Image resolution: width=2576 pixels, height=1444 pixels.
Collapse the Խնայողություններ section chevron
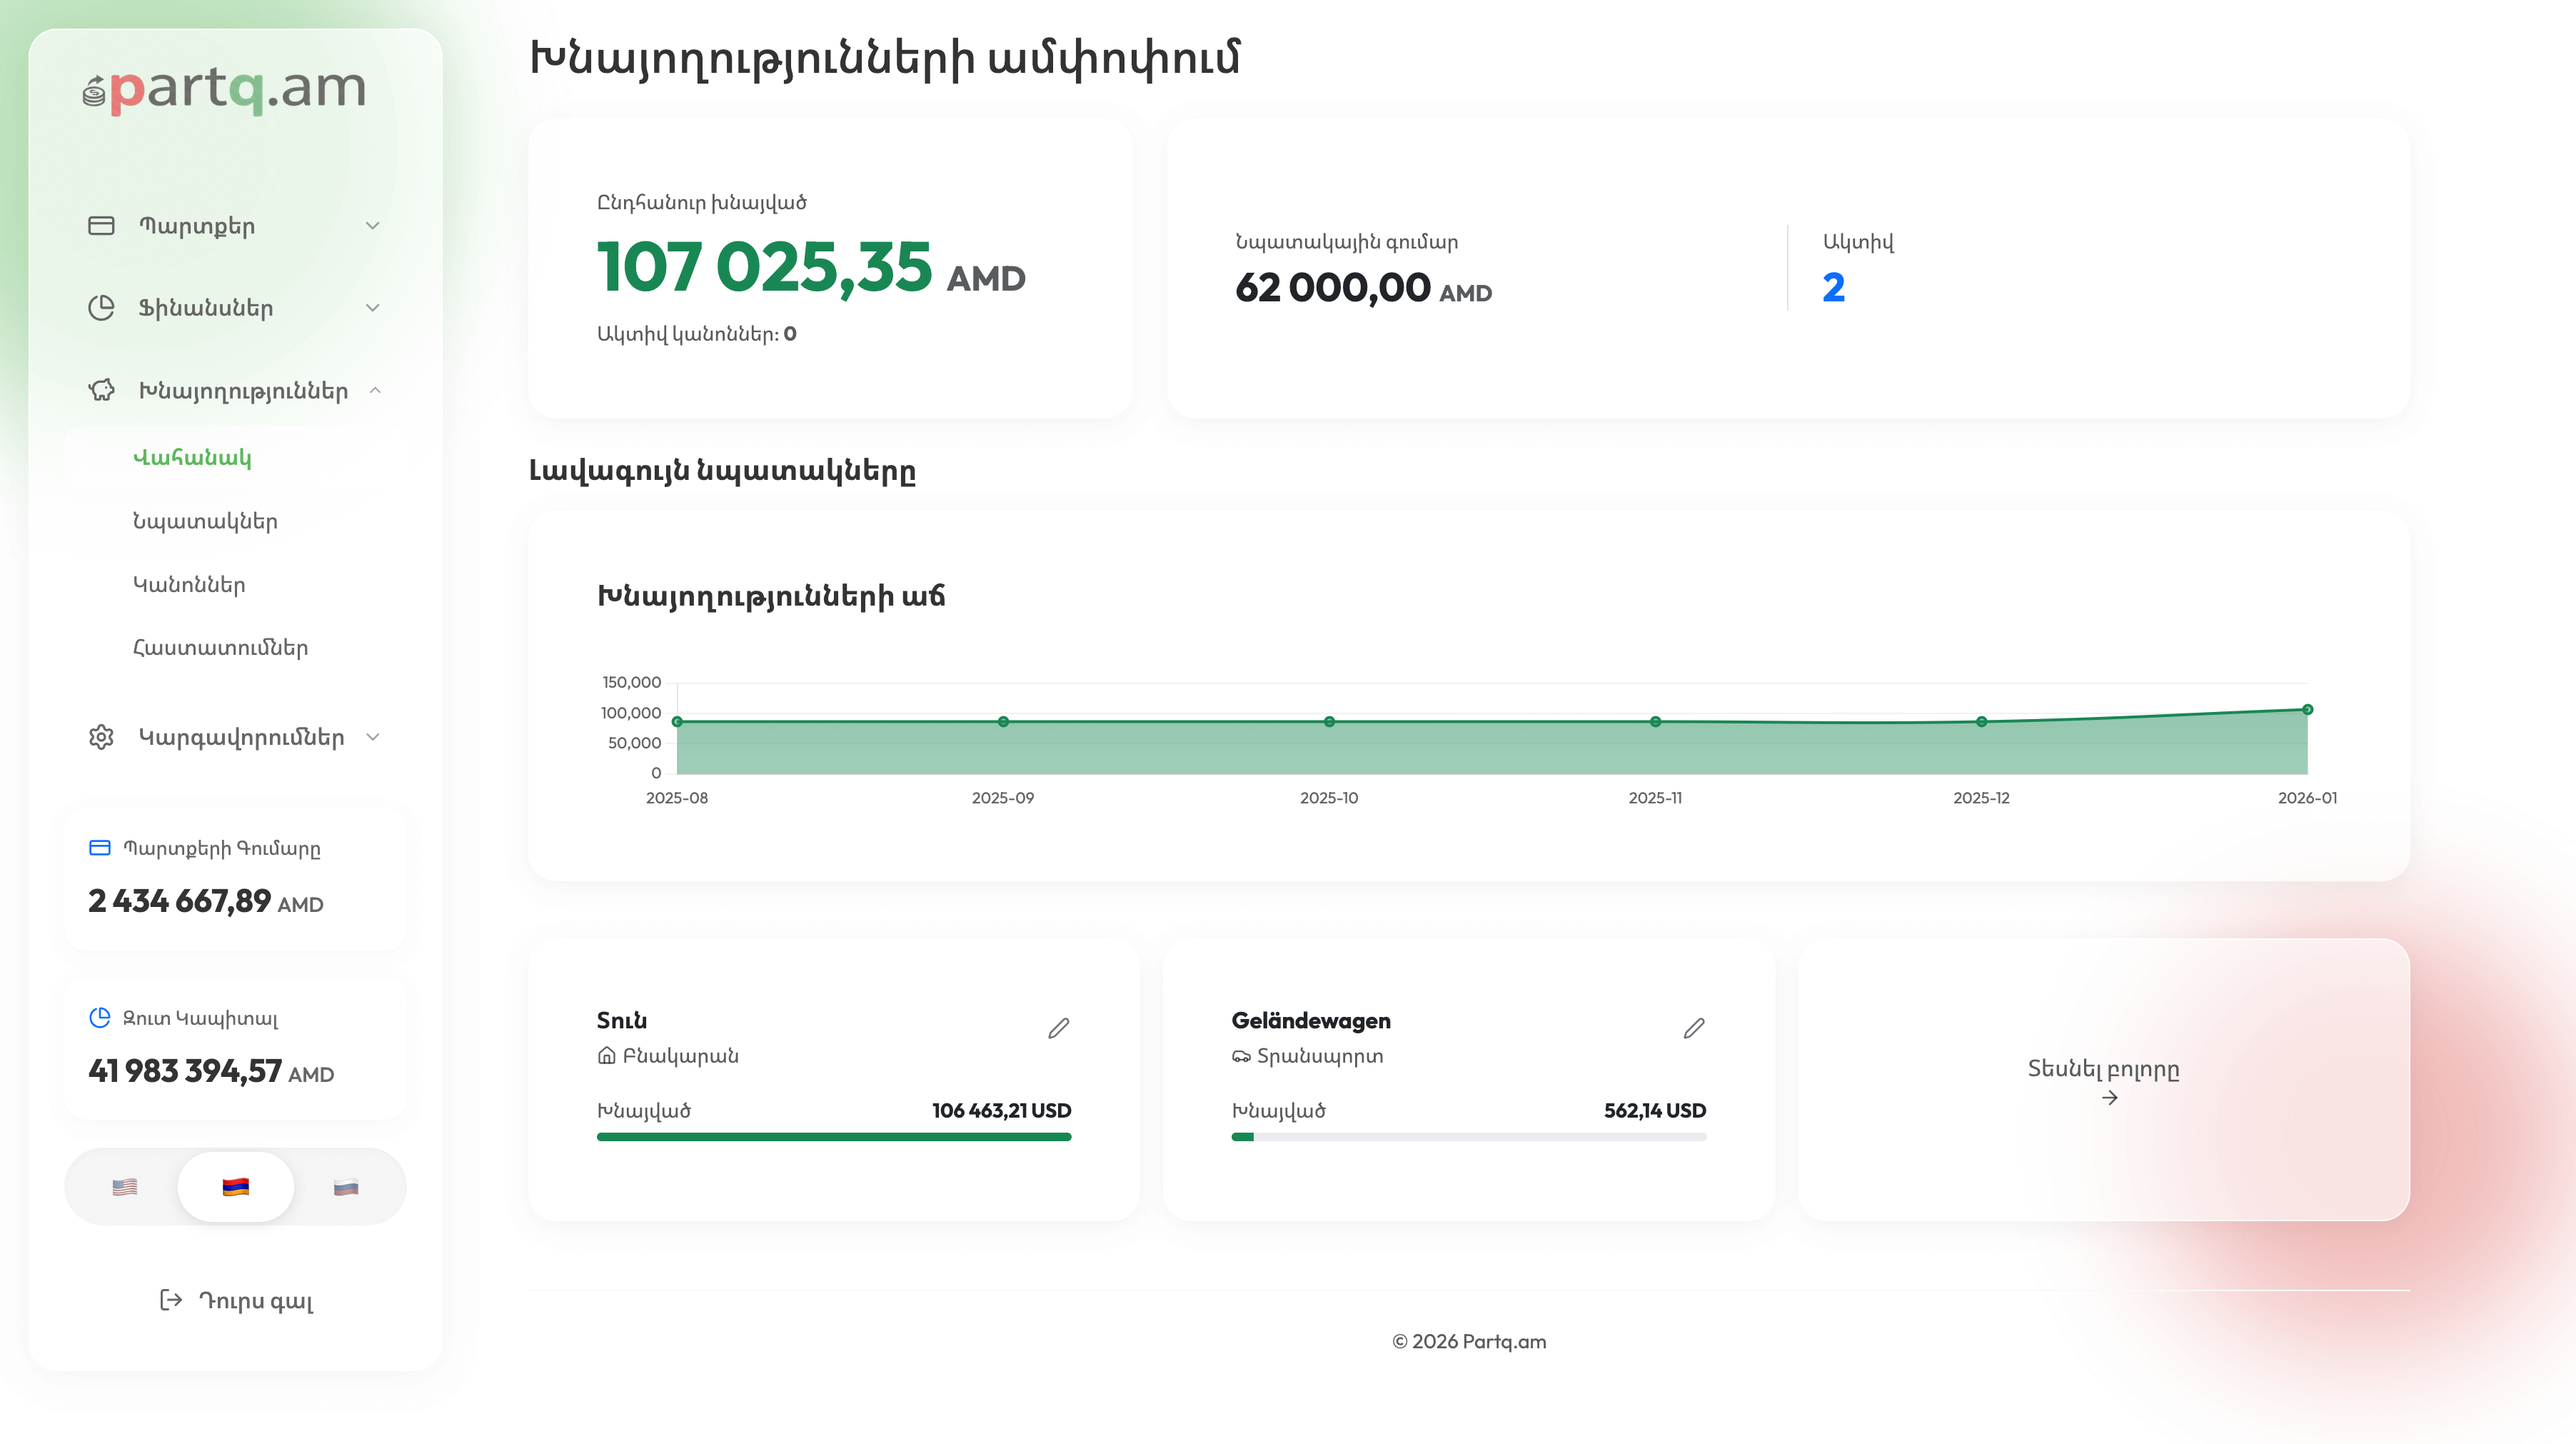(x=375, y=390)
